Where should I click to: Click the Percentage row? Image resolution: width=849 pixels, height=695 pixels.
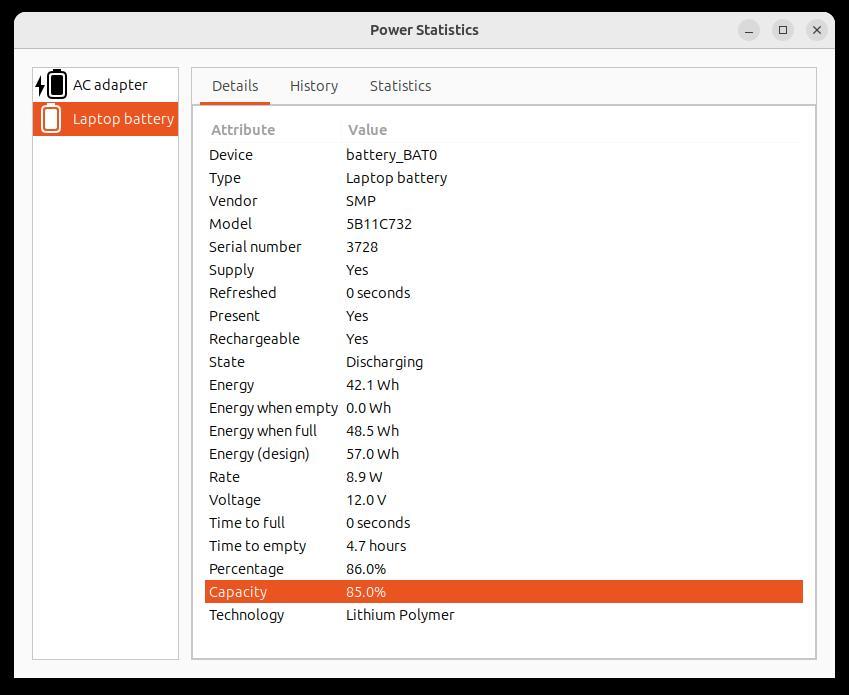[503, 569]
